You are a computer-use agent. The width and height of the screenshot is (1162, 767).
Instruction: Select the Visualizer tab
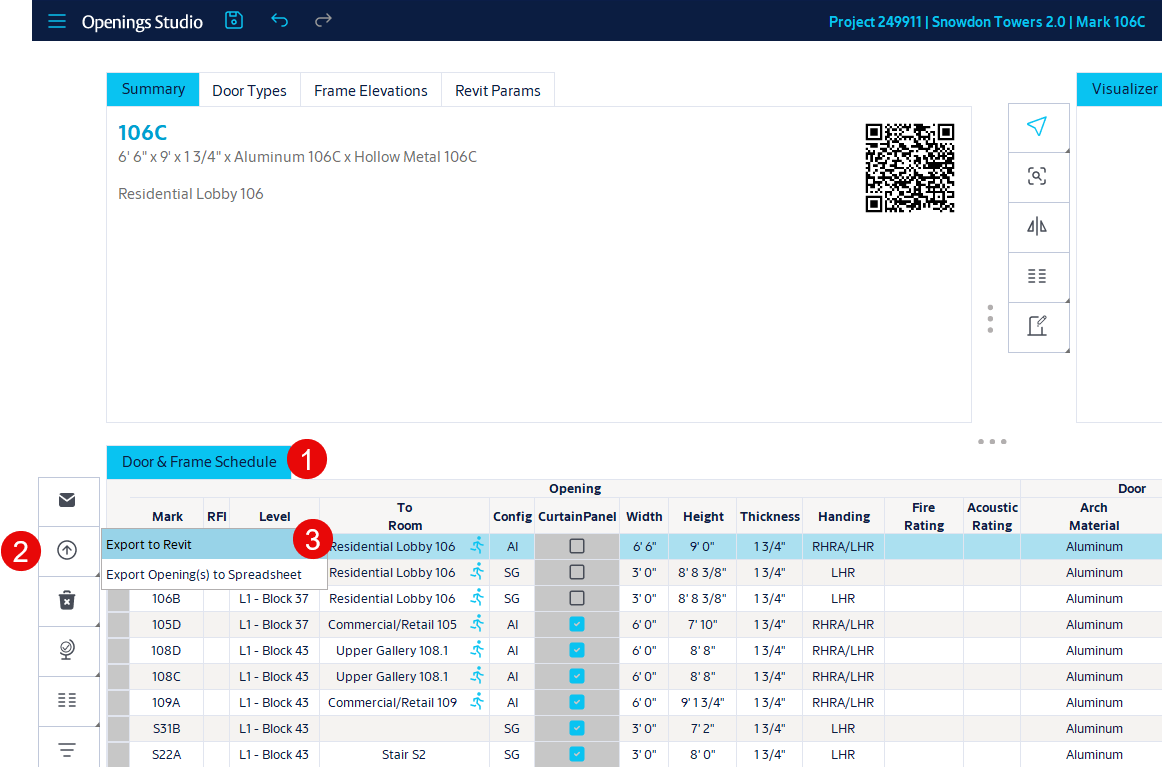(1120, 90)
